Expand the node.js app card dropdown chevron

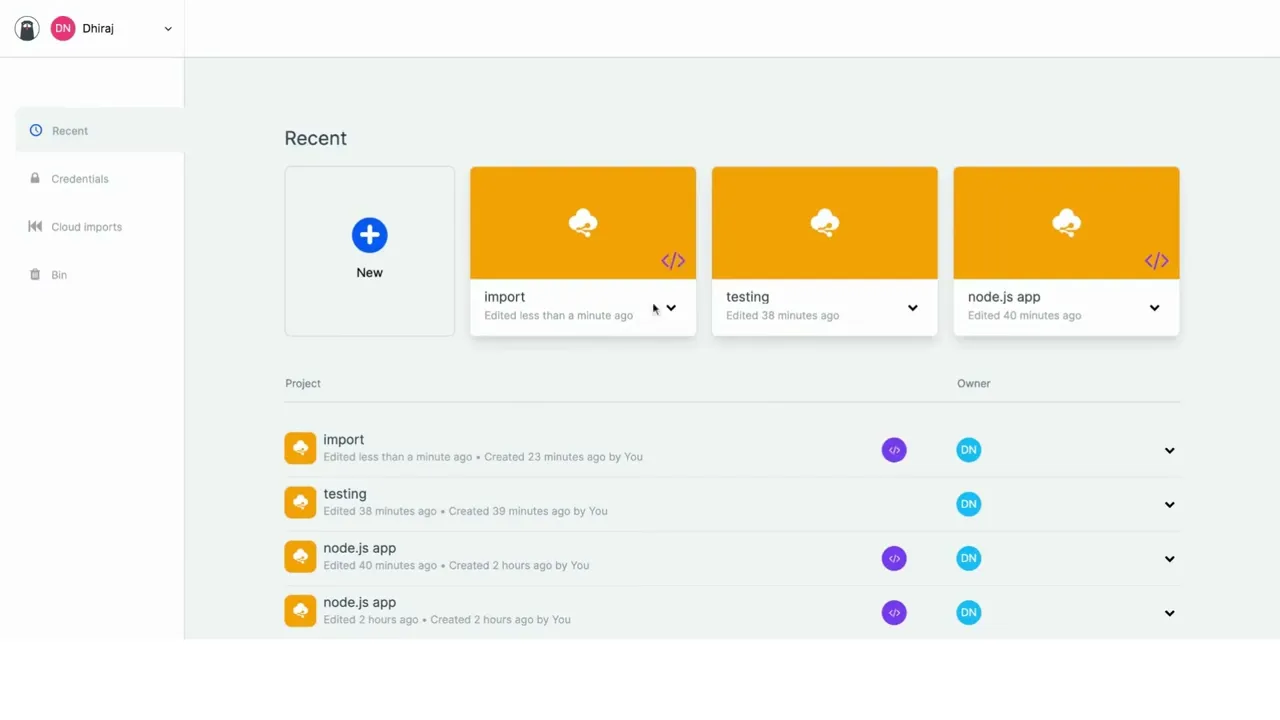click(1155, 308)
